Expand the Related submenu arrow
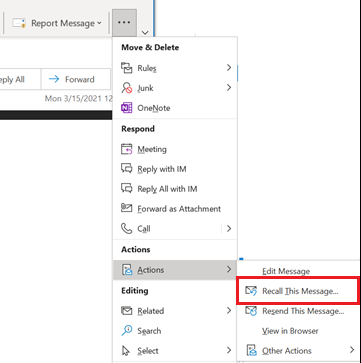This screenshot has height=363, width=361. tap(229, 311)
